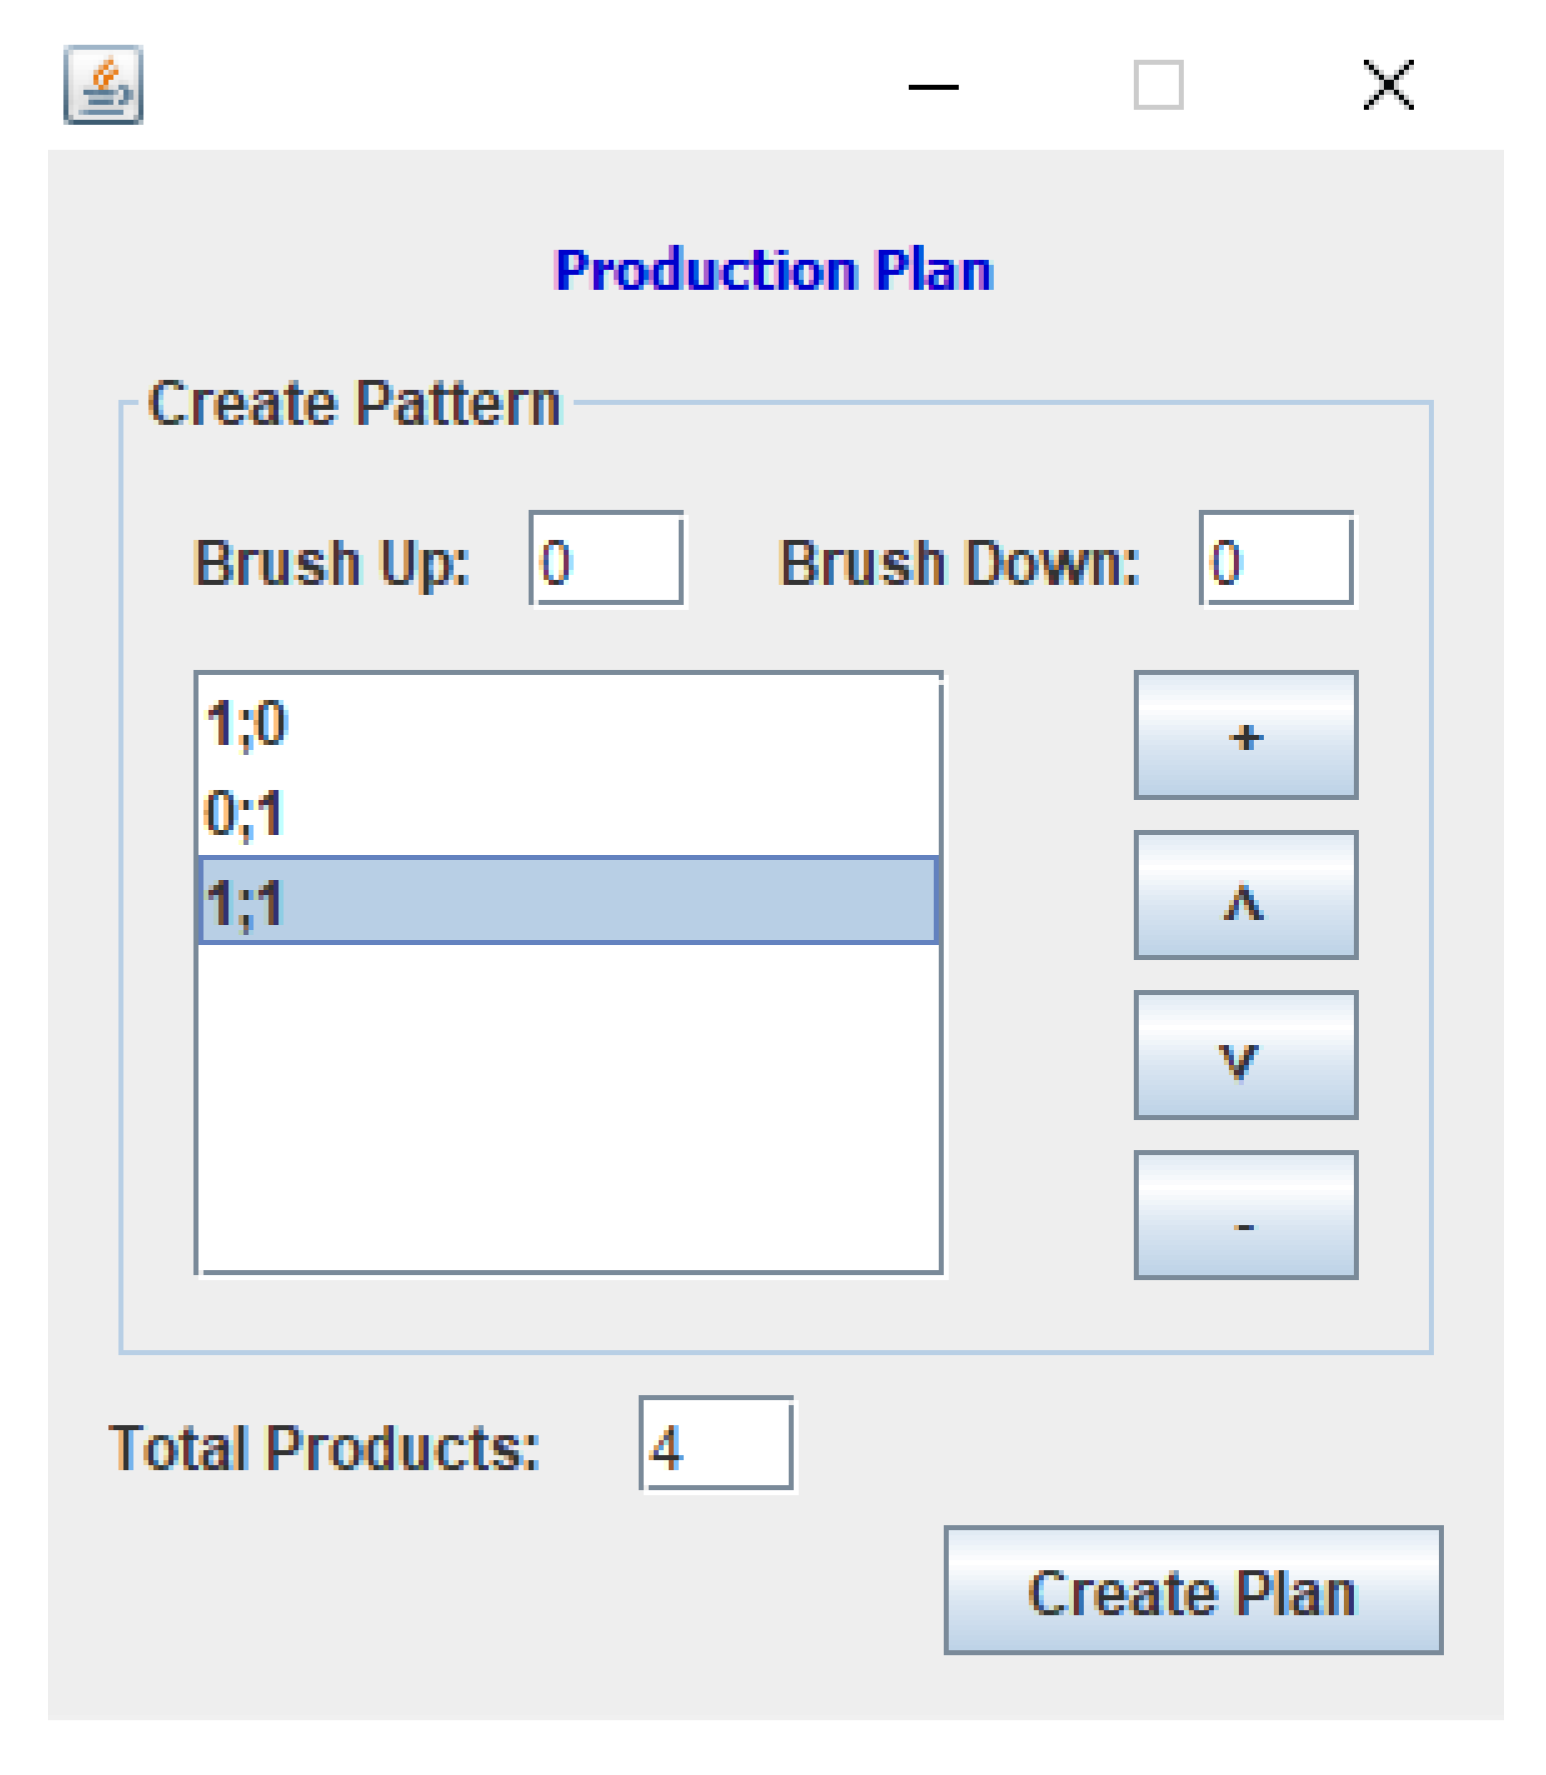1546x1775 pixels.
Task: Click the Create Plan button
Action: (1192, 1590)
